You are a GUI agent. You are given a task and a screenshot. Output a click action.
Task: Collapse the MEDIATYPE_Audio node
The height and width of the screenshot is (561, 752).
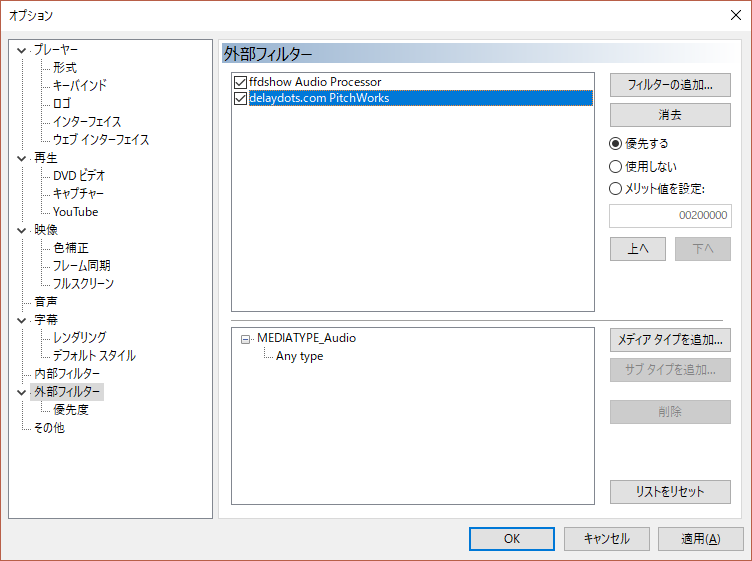click(x=246, y=339)
